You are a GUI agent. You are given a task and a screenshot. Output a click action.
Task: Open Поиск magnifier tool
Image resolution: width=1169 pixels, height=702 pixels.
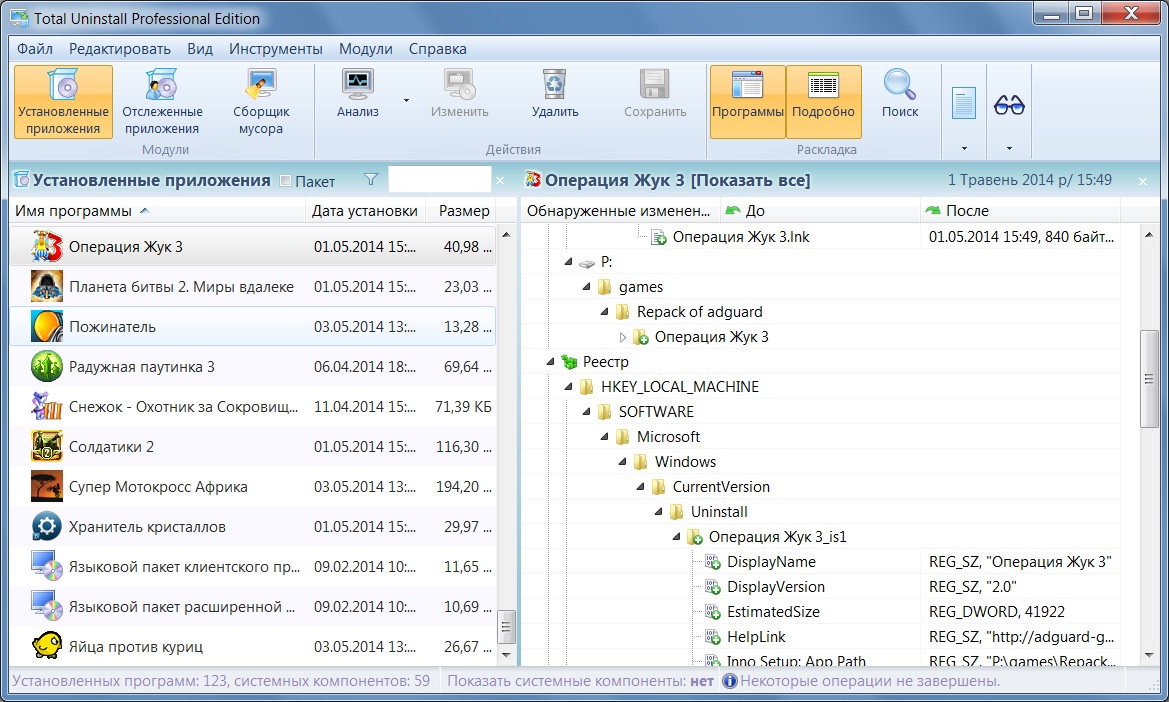pos(900,94)
